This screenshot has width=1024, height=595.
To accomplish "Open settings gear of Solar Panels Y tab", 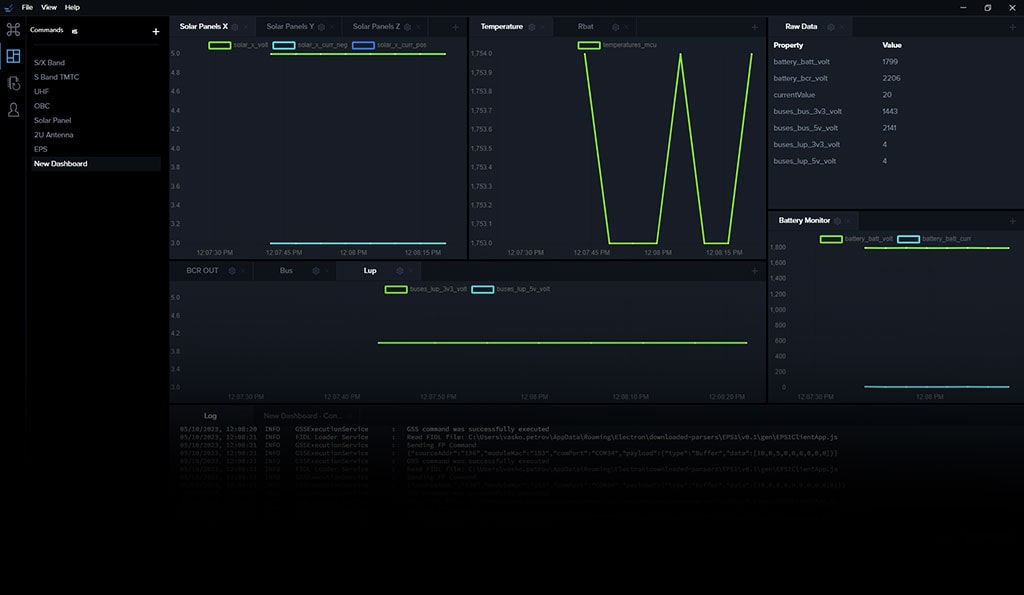I will [x=321, y=27].
